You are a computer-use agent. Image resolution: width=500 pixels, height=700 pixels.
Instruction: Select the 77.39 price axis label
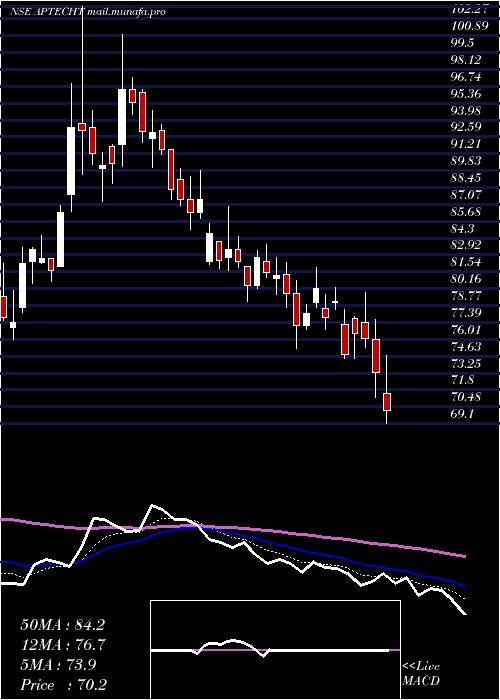pos(466,312)
